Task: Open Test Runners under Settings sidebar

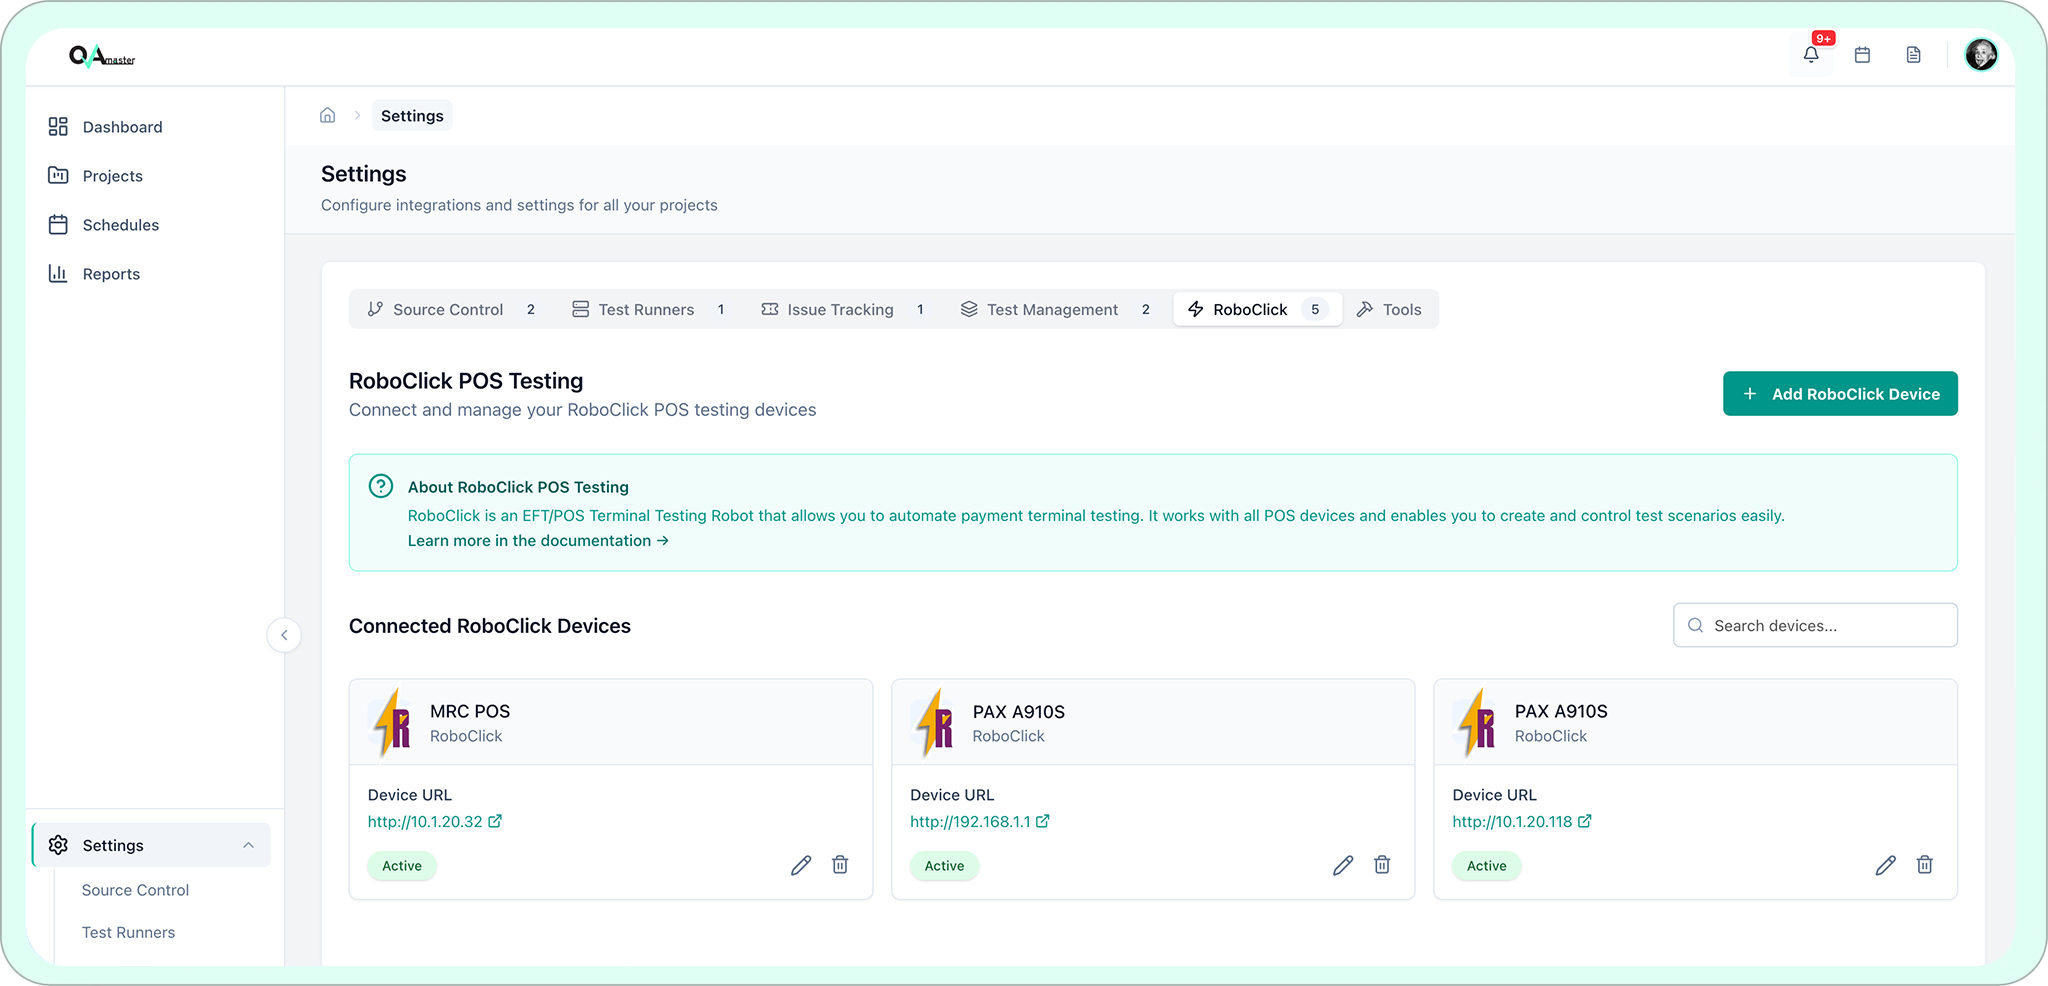Action: click(x=128, y=932)
